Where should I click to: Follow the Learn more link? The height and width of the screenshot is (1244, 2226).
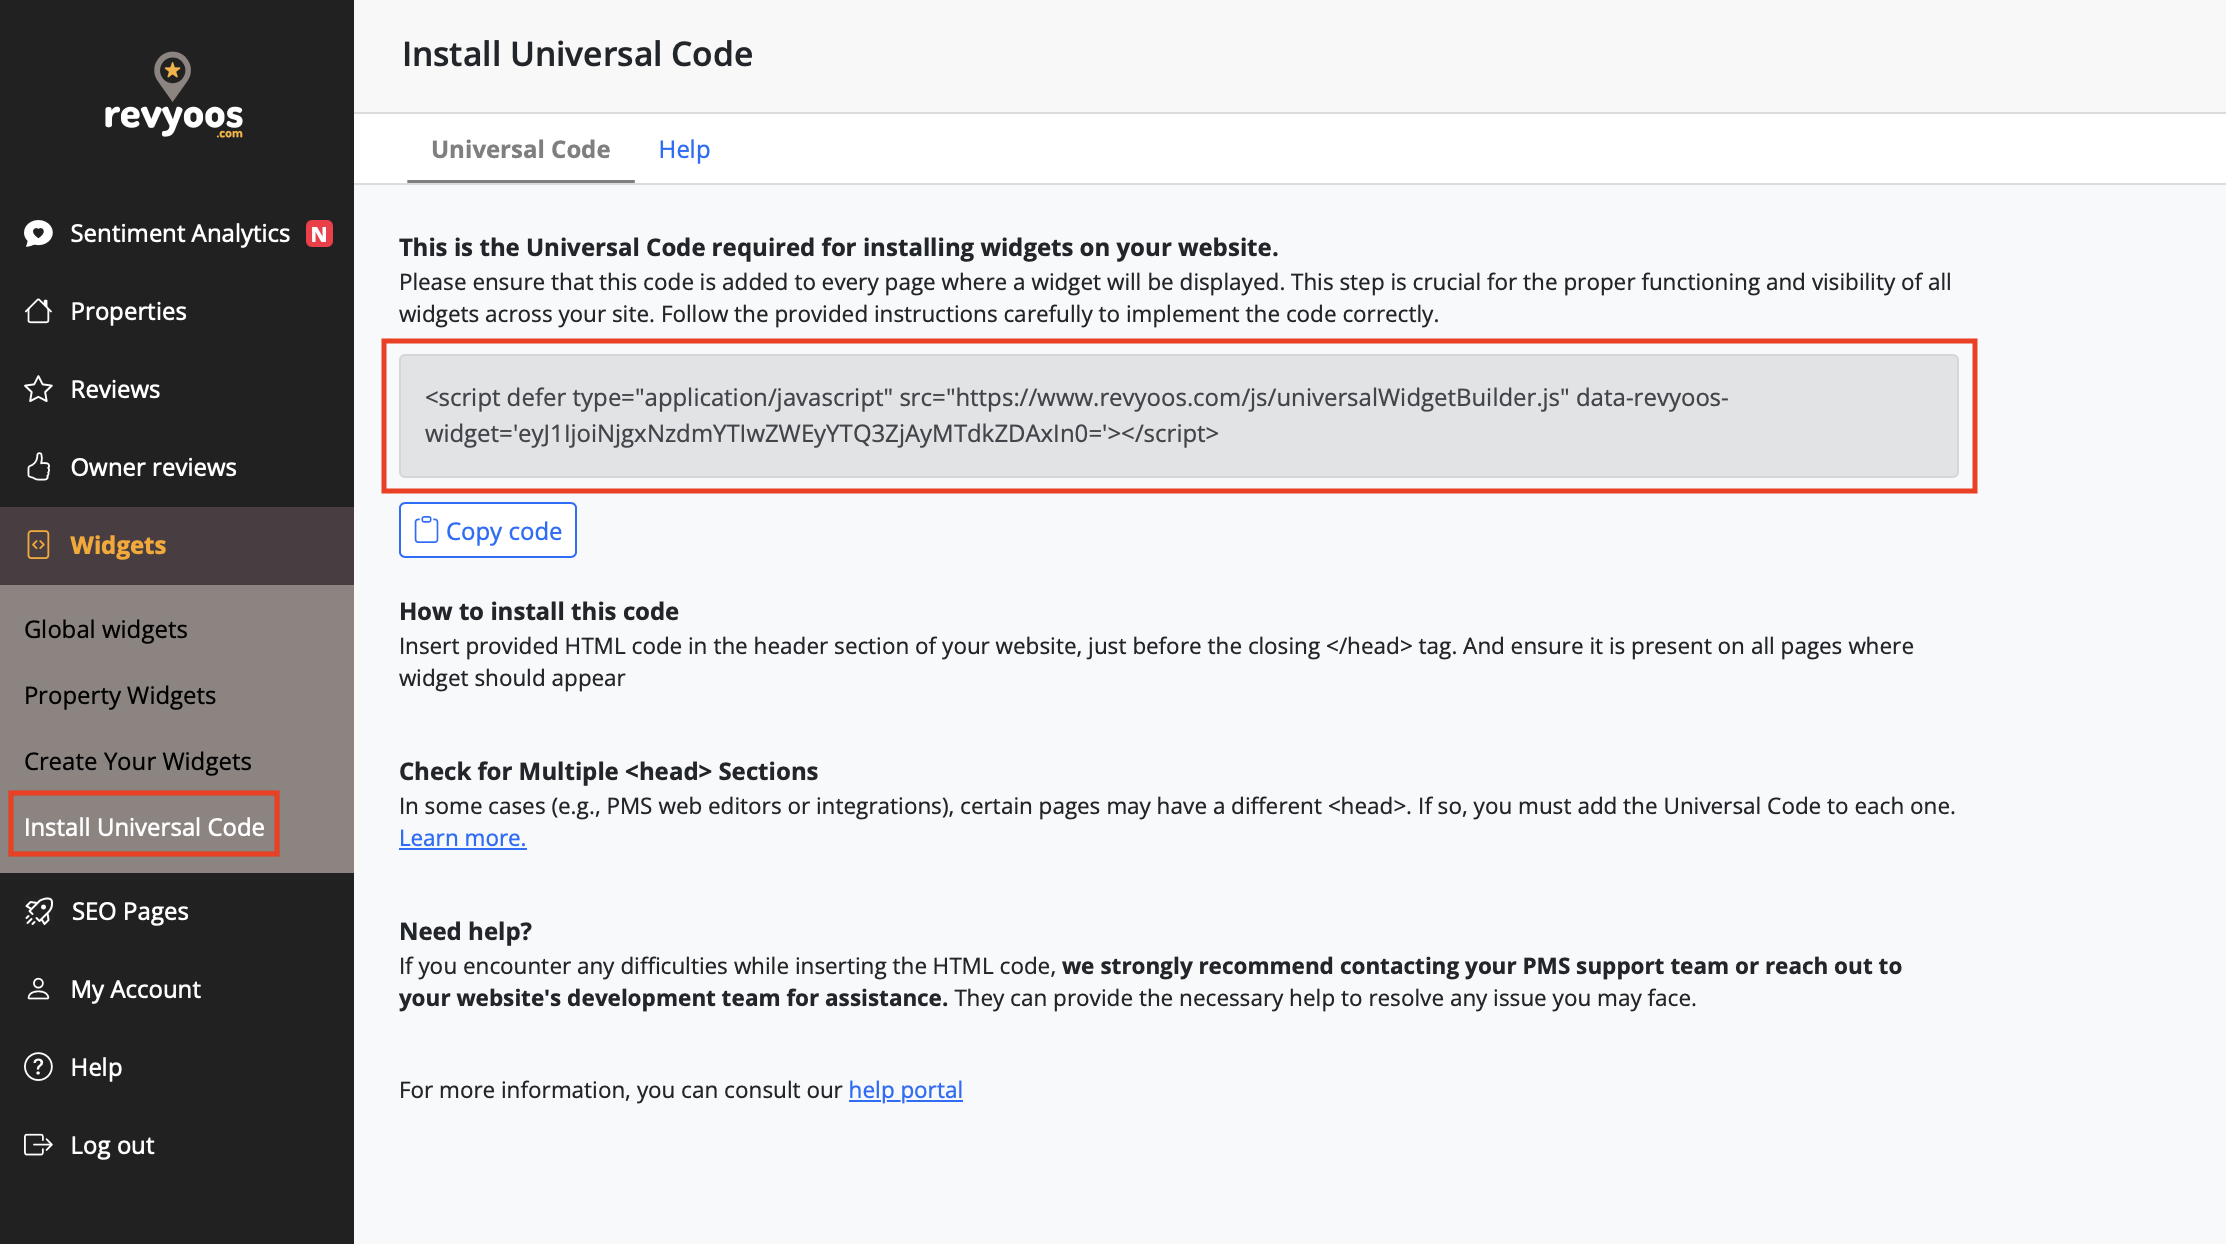pos(462,838)
